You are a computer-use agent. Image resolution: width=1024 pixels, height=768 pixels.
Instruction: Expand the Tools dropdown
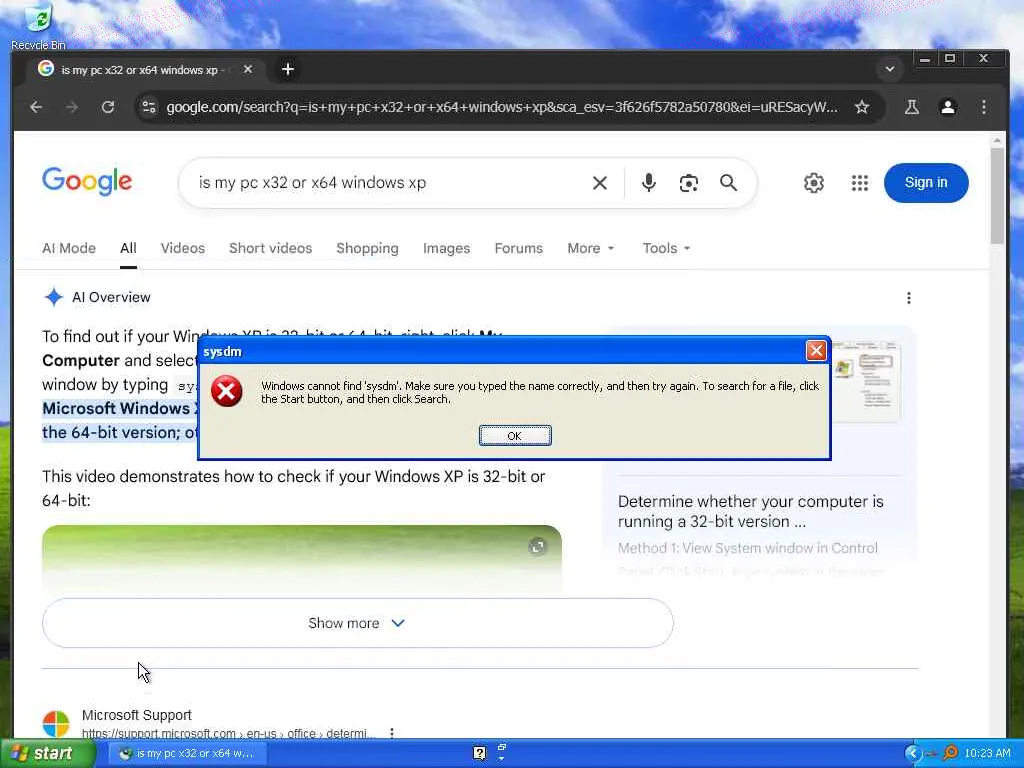coord(666,248)
